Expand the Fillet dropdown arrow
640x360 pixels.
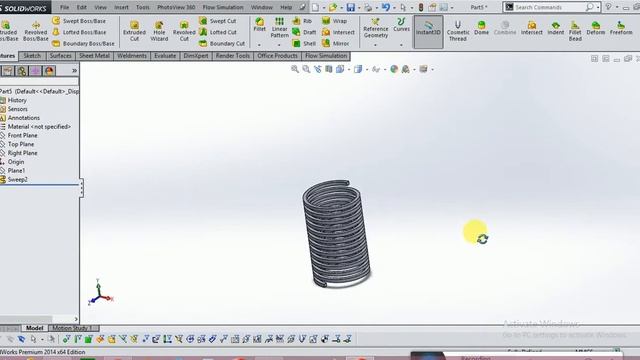[x=260, y=45]
